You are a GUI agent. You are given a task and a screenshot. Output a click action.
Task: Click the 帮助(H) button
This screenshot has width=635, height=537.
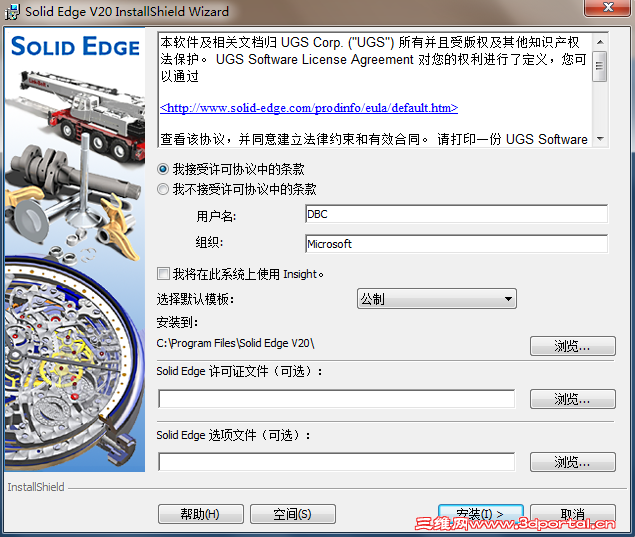(x=201, y=514)
